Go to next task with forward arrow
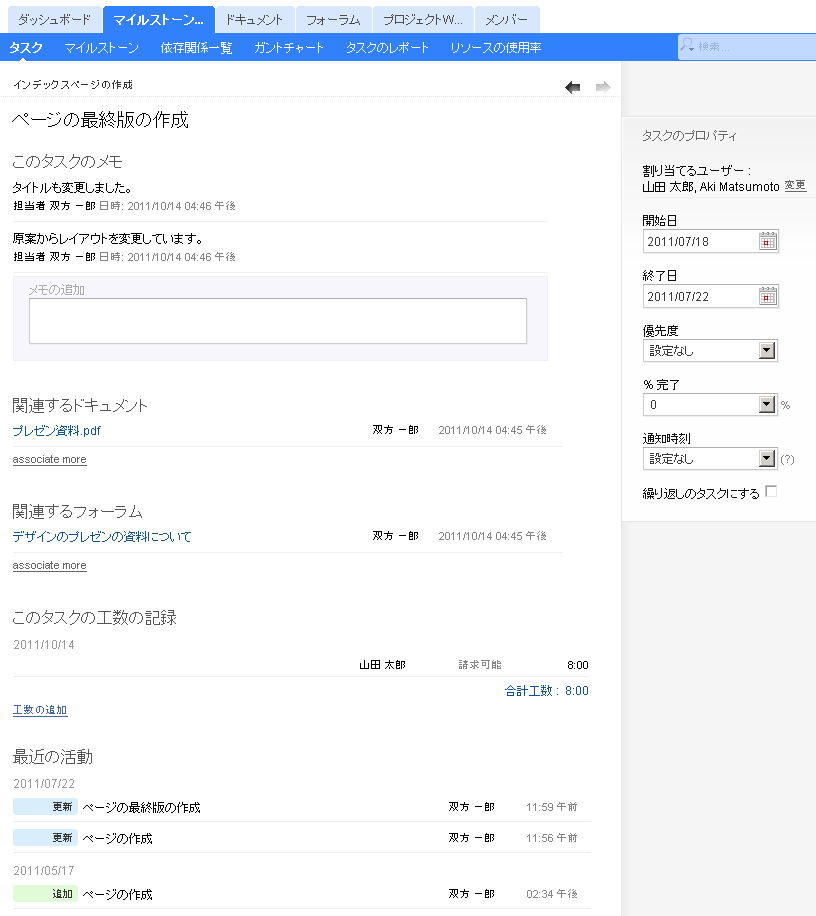Screen dimensions: 816x916 click(x=603, y=87)
